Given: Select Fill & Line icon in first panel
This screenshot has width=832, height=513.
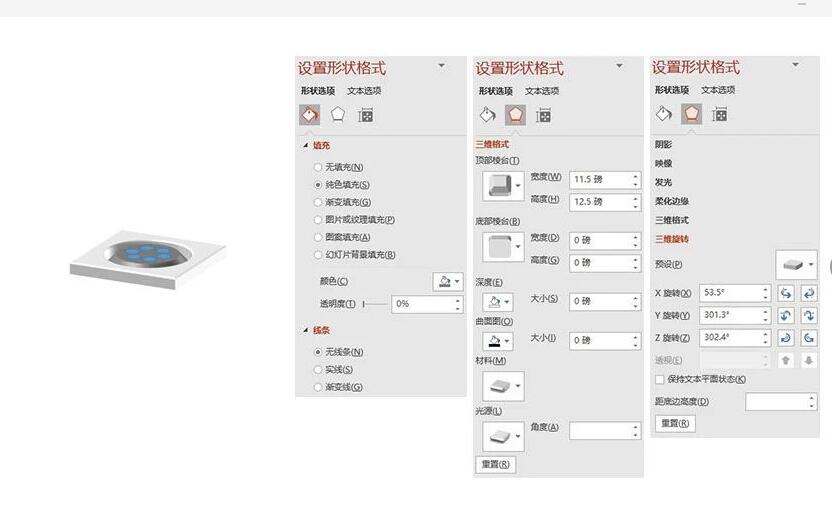Looking at the screenshot, I should [309, 115].
